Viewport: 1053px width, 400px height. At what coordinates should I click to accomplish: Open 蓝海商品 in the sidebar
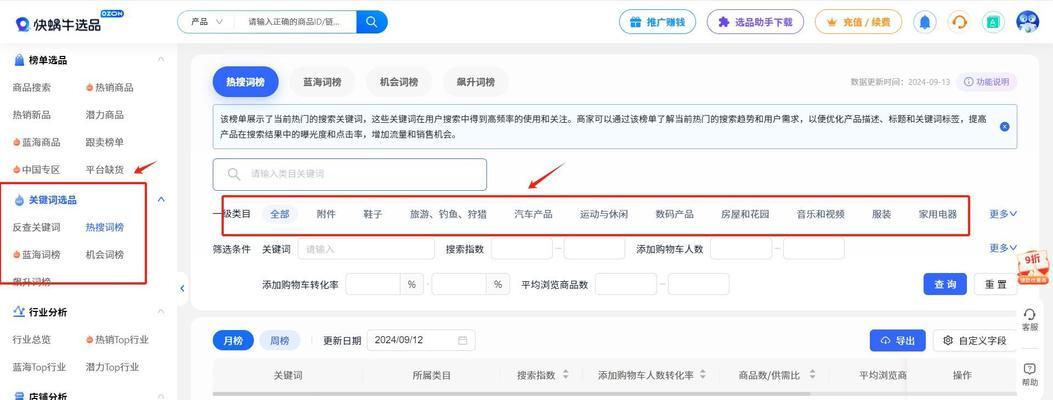tap(36, 142)
